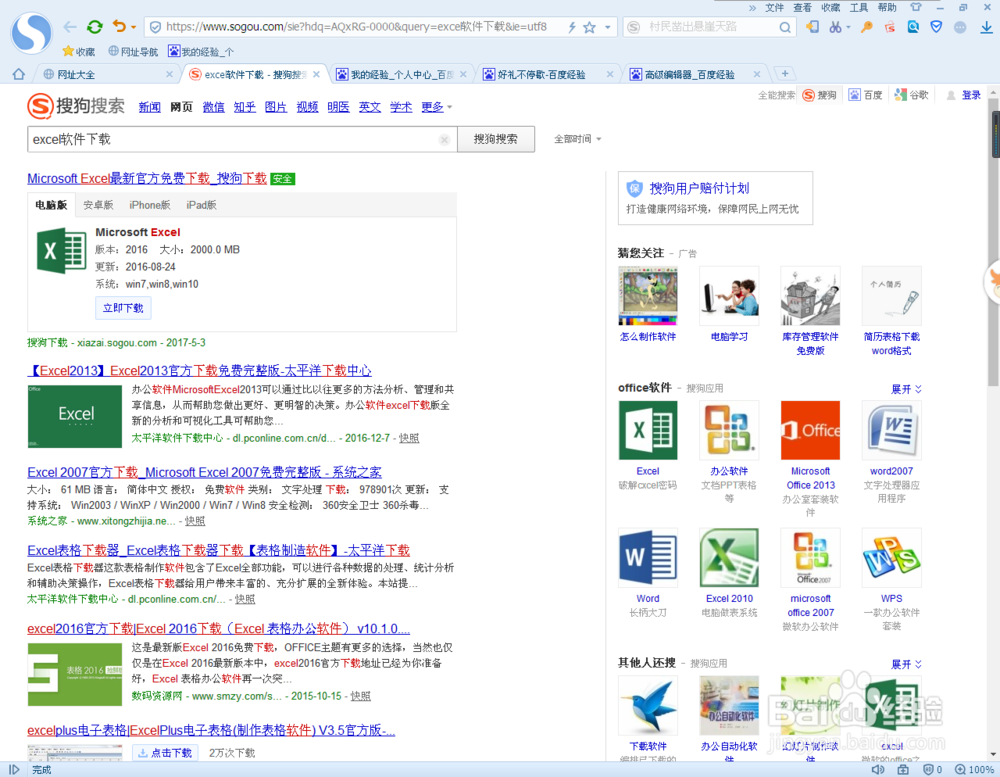
Task: Click the word2007 app icon
Action: coord(892,430)
